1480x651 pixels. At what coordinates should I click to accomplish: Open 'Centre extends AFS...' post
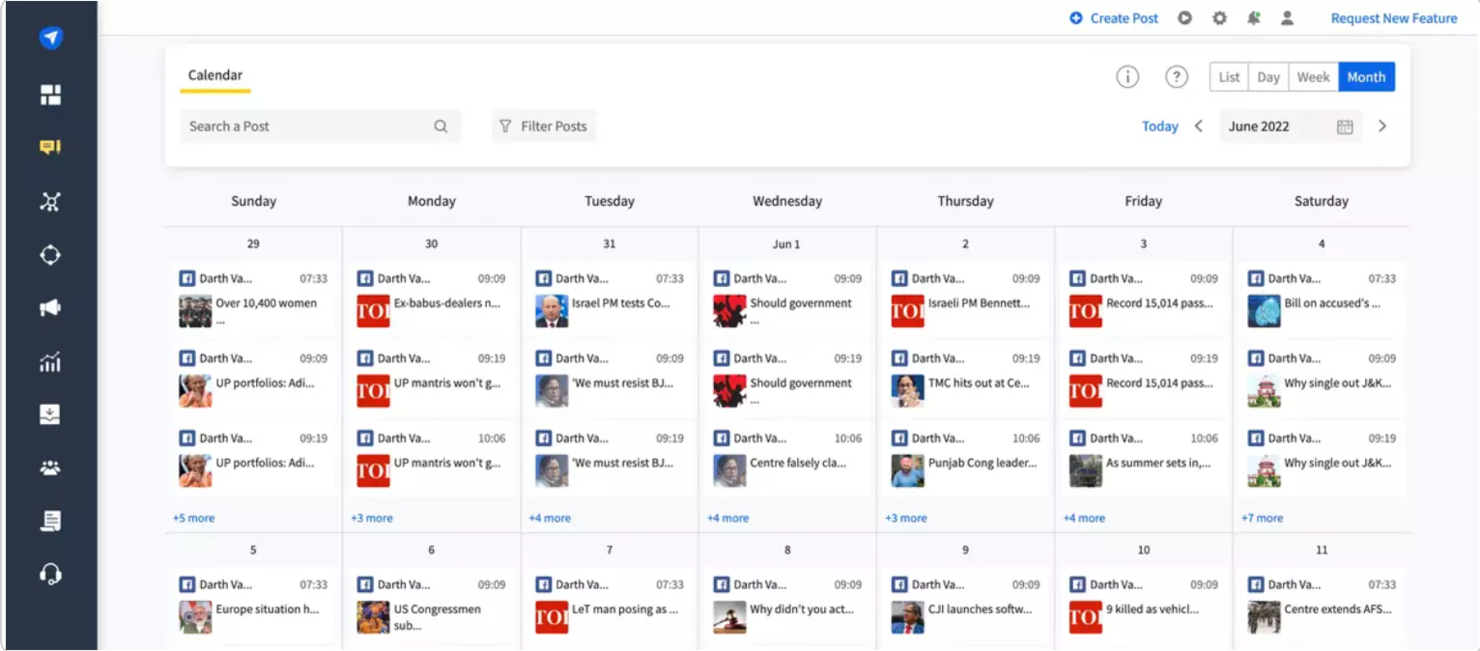pos(1321,605)
